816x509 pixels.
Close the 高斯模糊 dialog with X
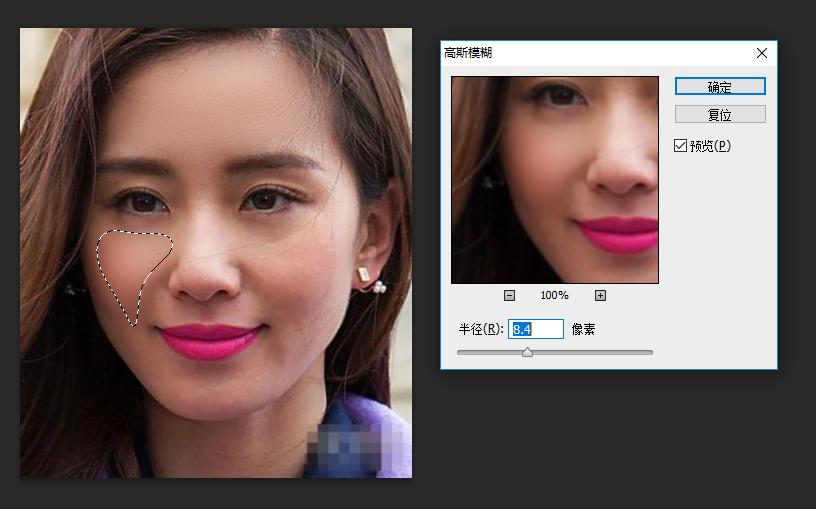pyautogui.click(x=762, y=53)
